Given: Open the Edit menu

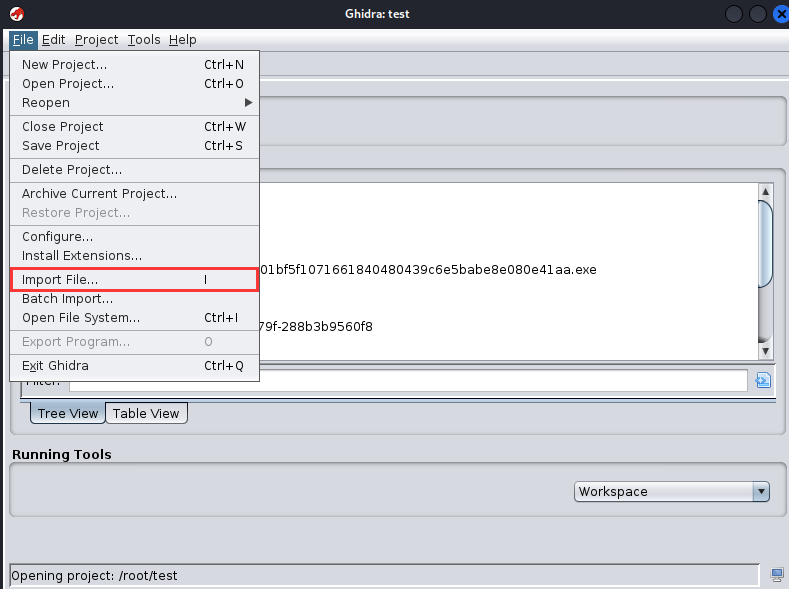Looking at the screenshot, I should 53,40.
